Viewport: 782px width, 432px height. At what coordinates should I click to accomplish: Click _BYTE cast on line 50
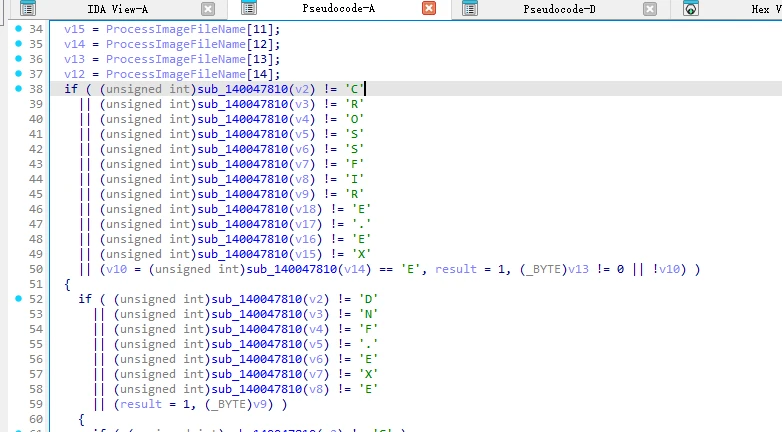pyautogui.click(x=547, y=269)
